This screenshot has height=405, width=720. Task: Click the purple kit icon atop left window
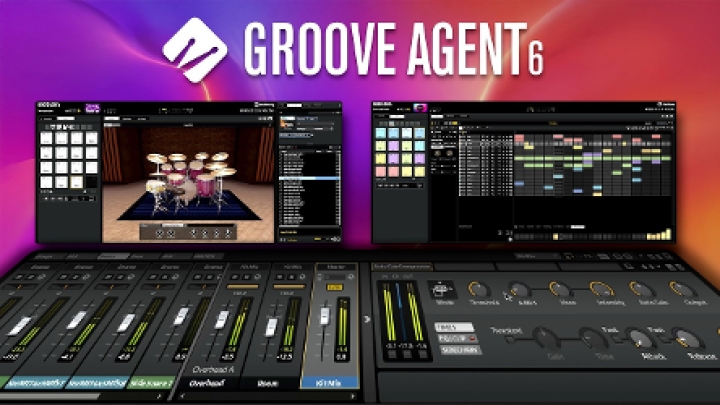[x=92, y=108]
